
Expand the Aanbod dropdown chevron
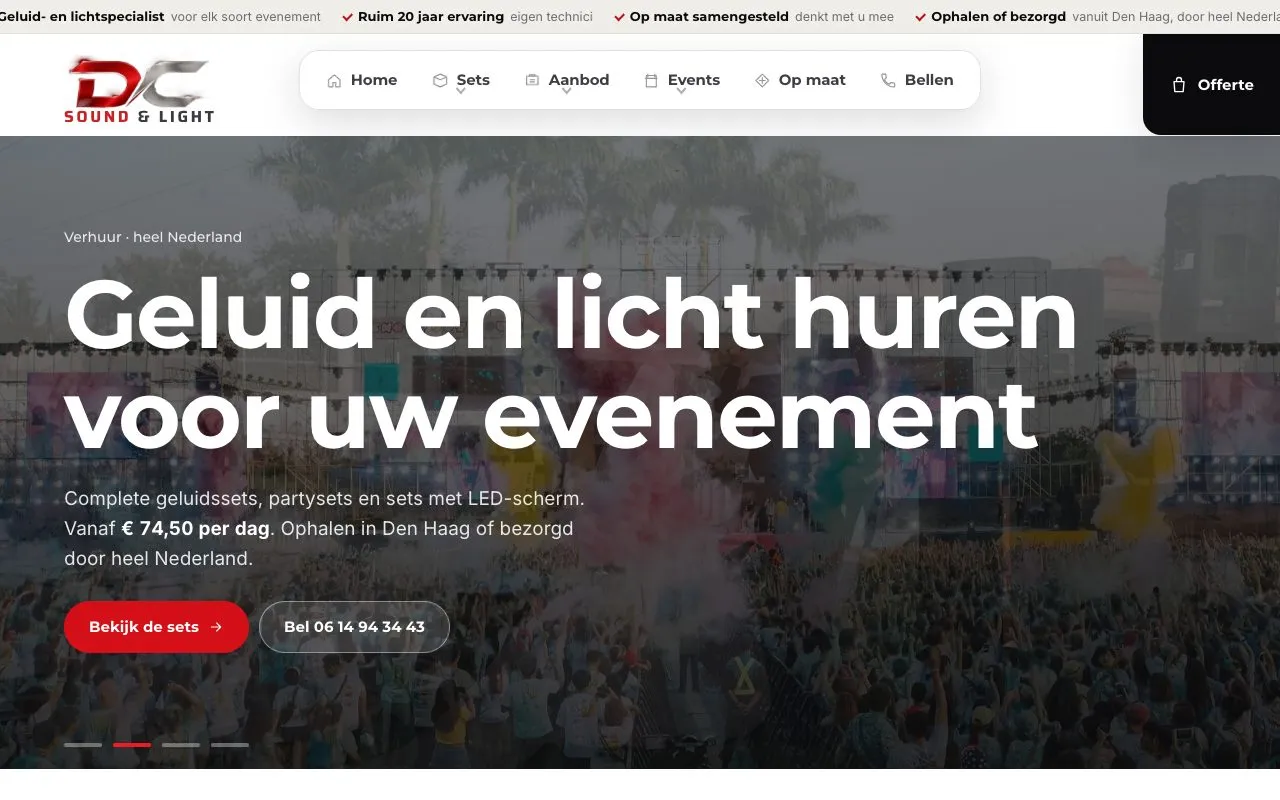[566, 92]
